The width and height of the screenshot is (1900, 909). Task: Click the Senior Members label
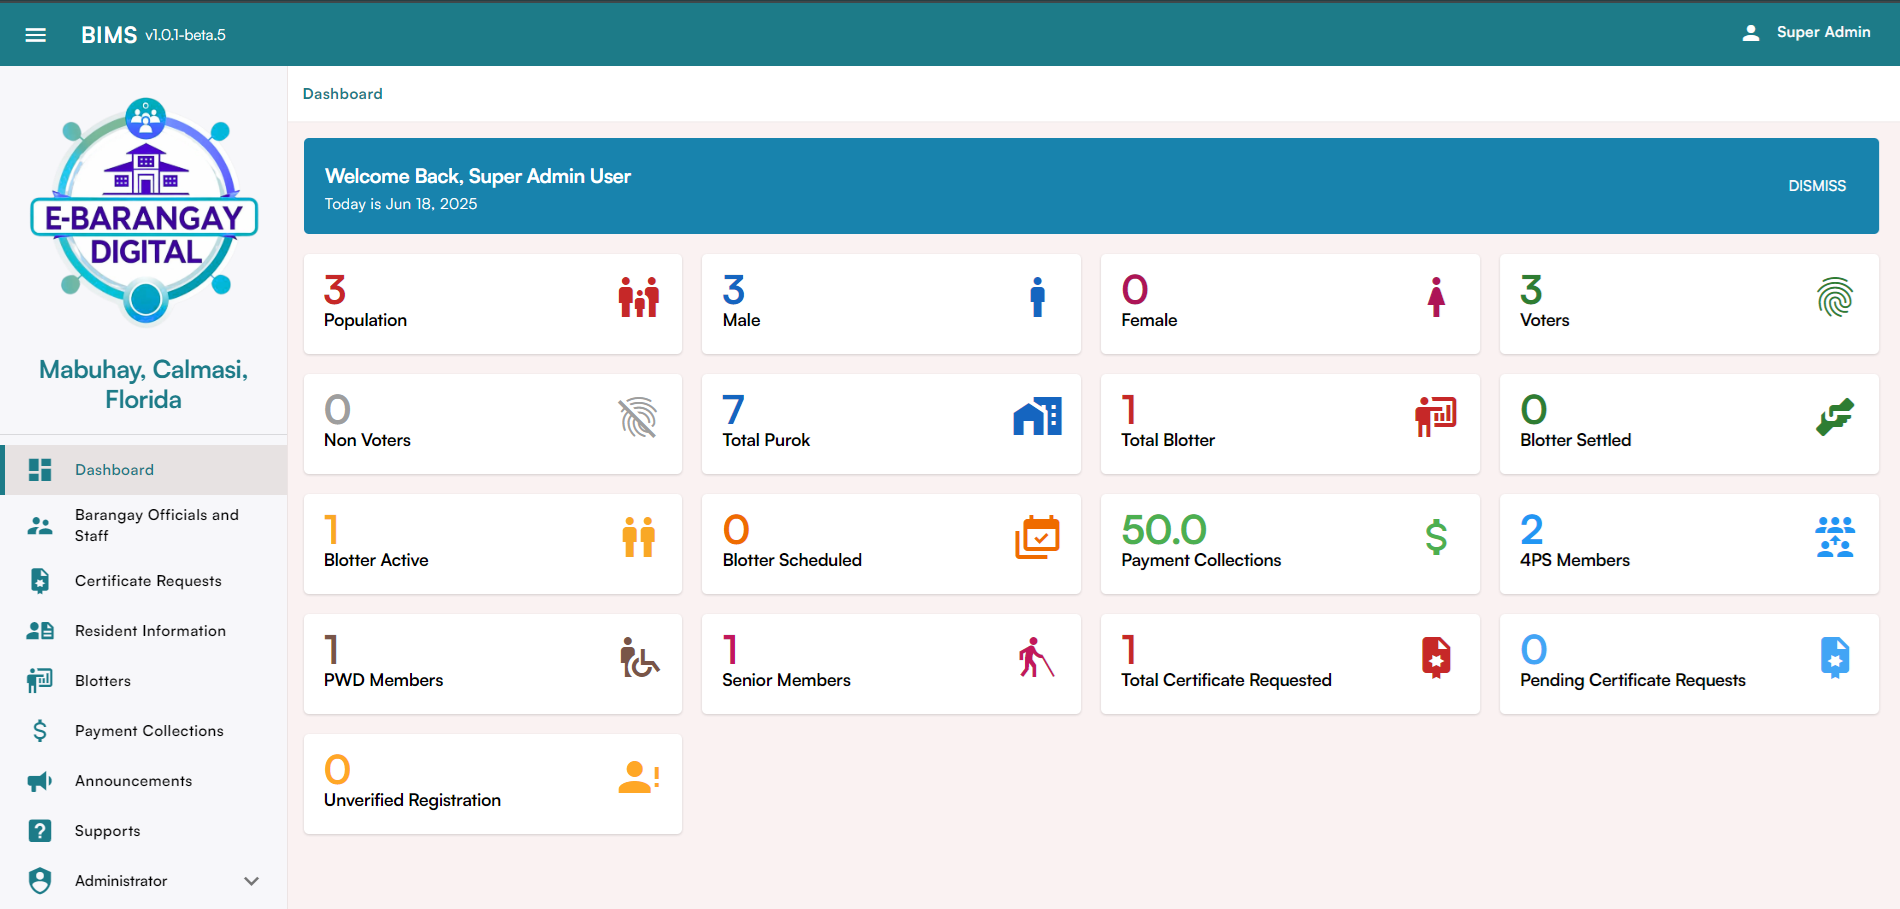click(786, 680)
